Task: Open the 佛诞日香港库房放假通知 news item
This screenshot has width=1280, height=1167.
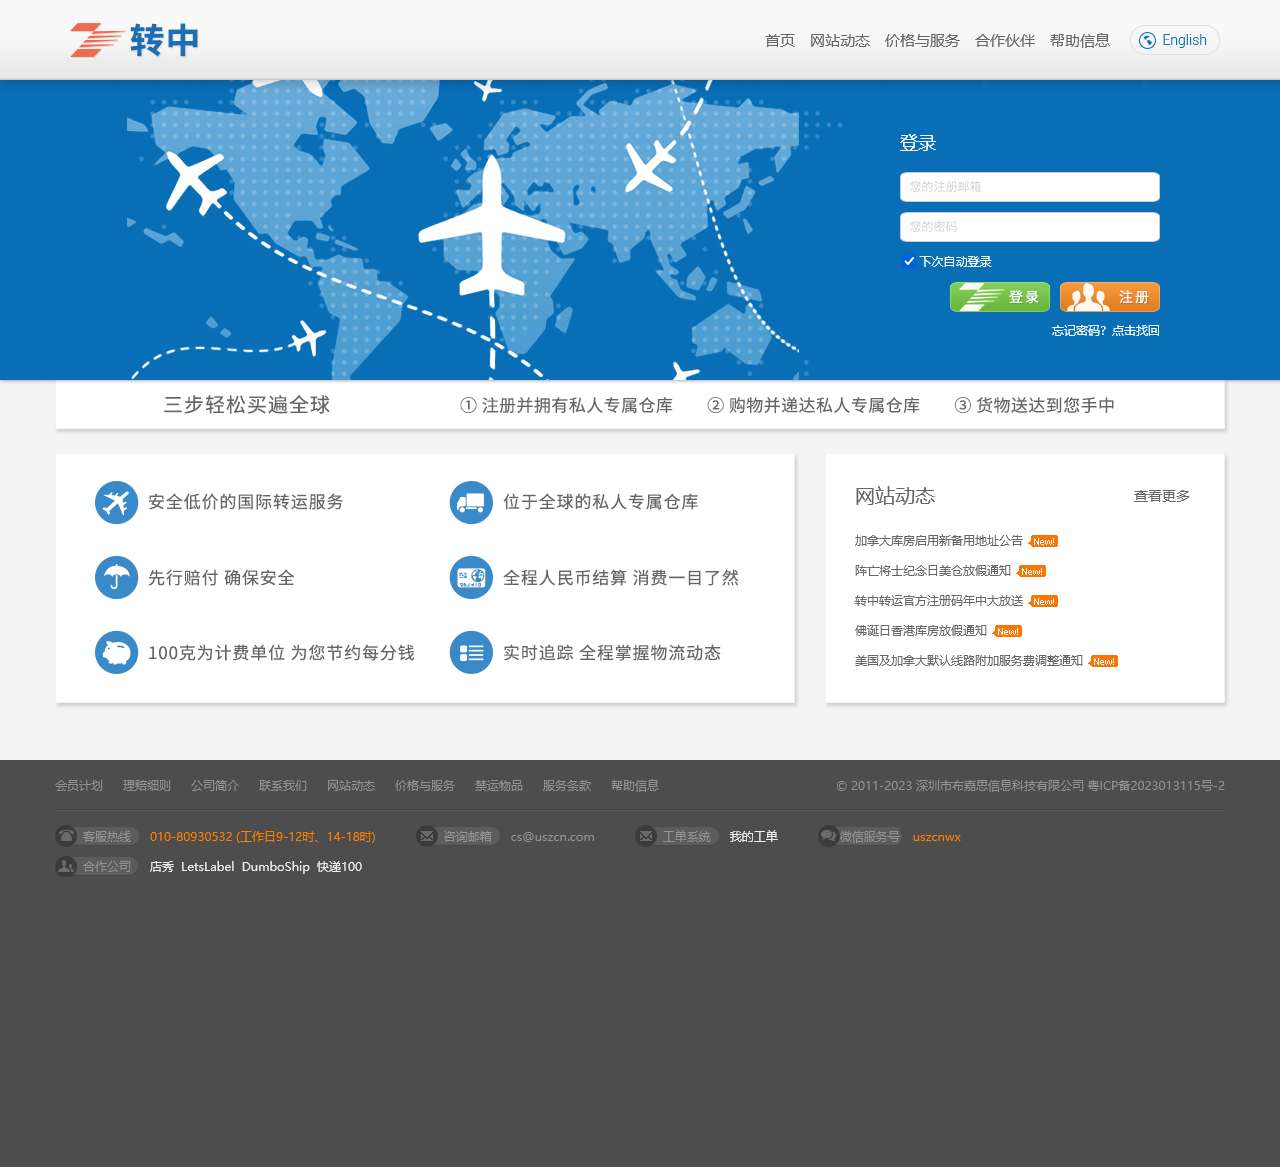Action: click(x=921, y=631)
